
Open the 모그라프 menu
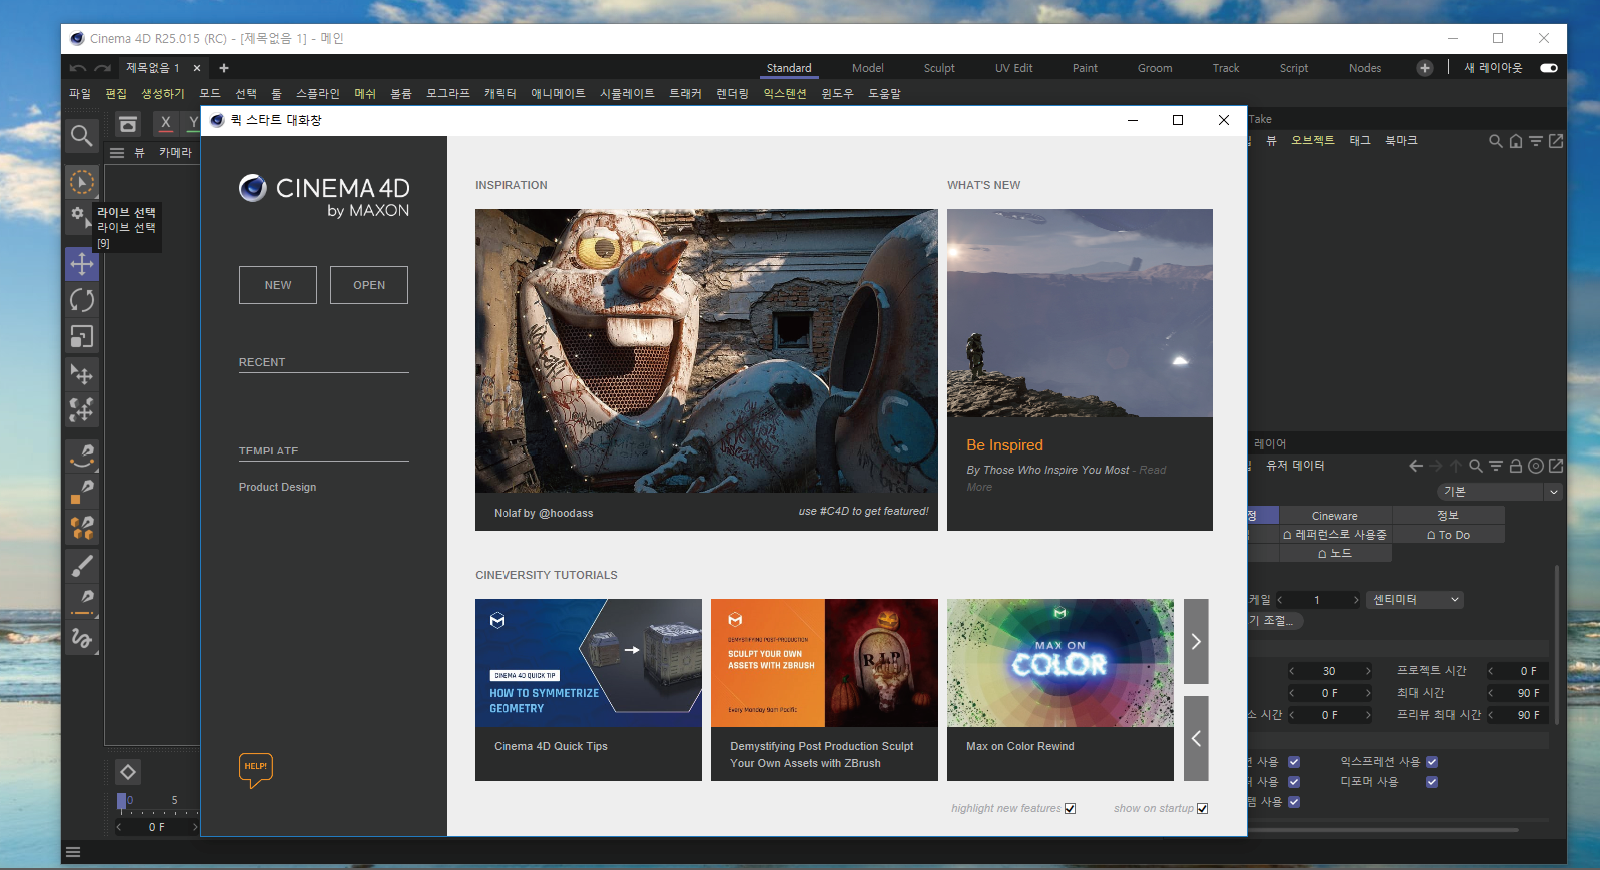(448, 94)
